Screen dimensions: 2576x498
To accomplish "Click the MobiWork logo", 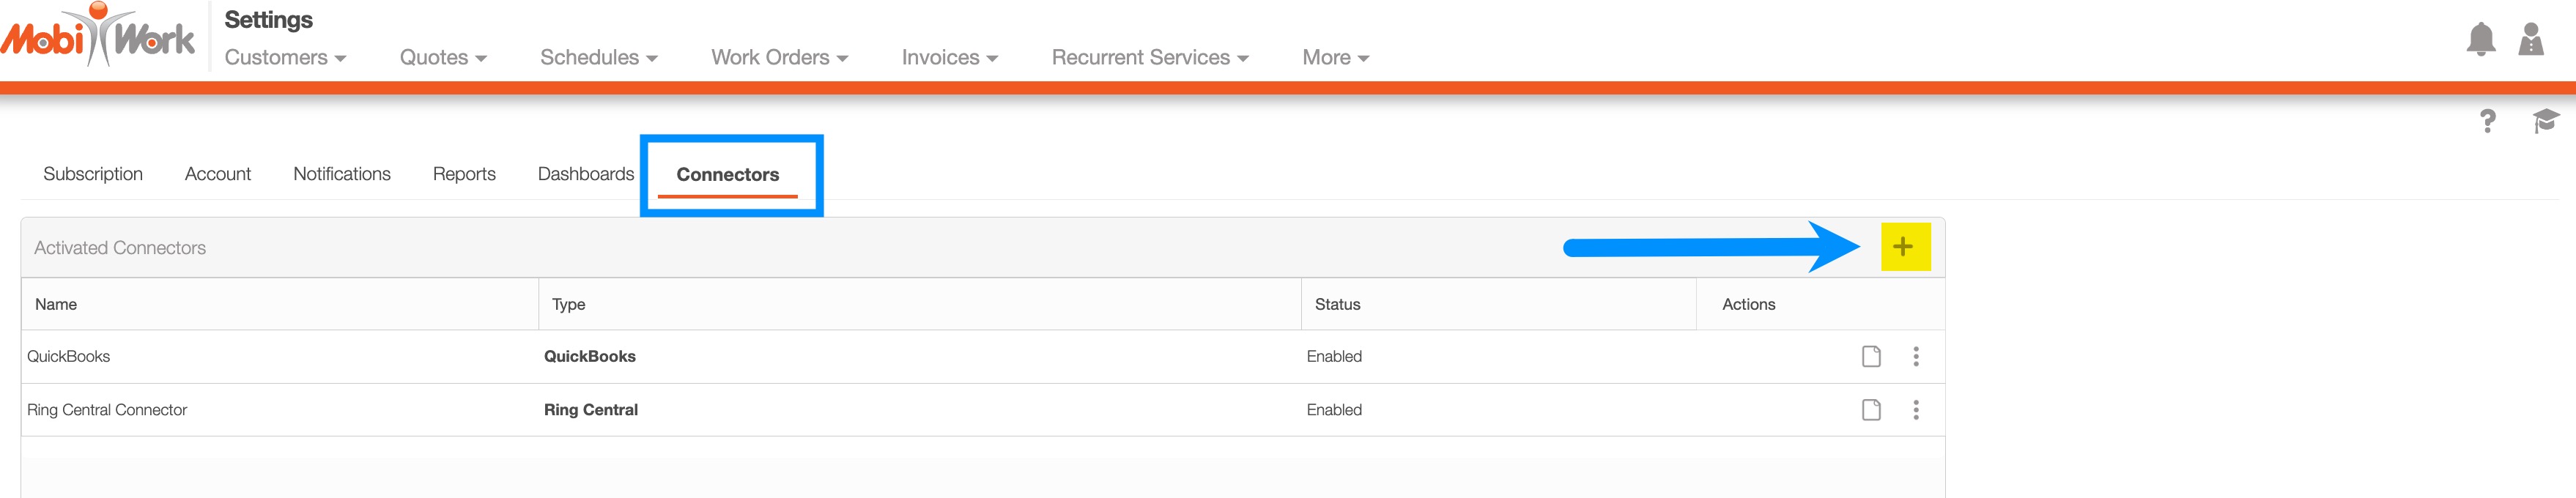I will click(98, 36).
